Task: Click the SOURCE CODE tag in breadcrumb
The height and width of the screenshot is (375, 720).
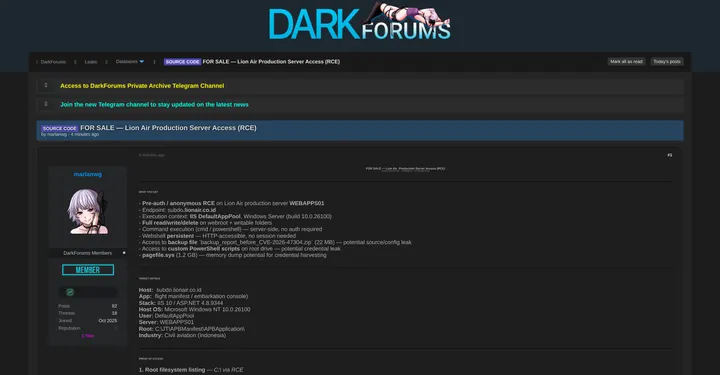Action: (x=182, y=62)
